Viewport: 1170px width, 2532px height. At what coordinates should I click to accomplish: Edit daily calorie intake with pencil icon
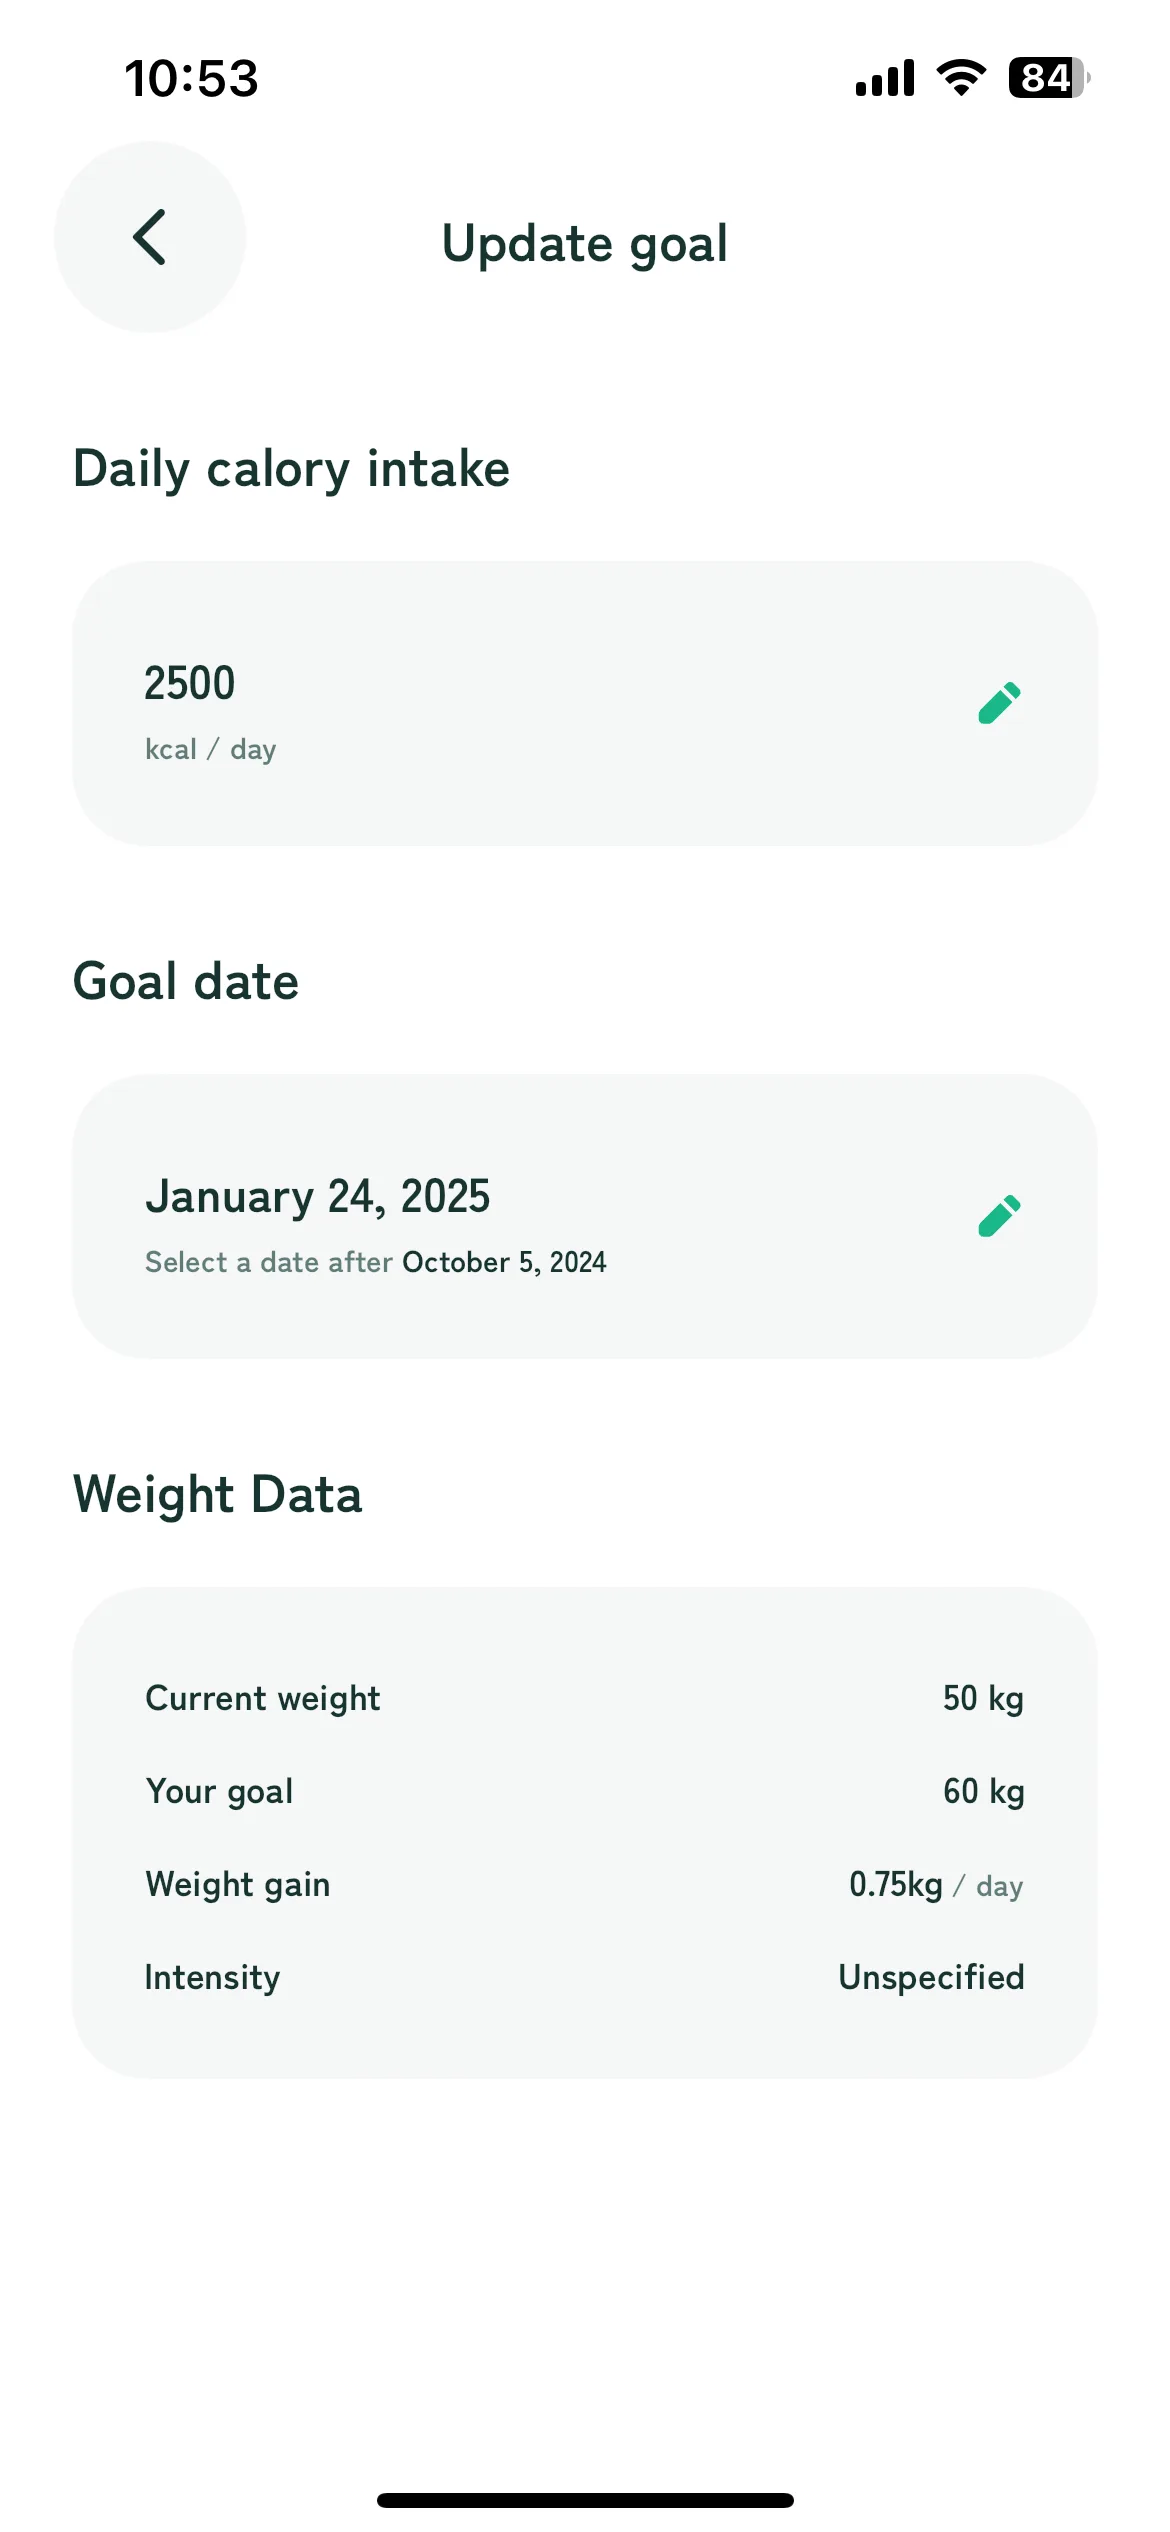[x=999, y=703]
